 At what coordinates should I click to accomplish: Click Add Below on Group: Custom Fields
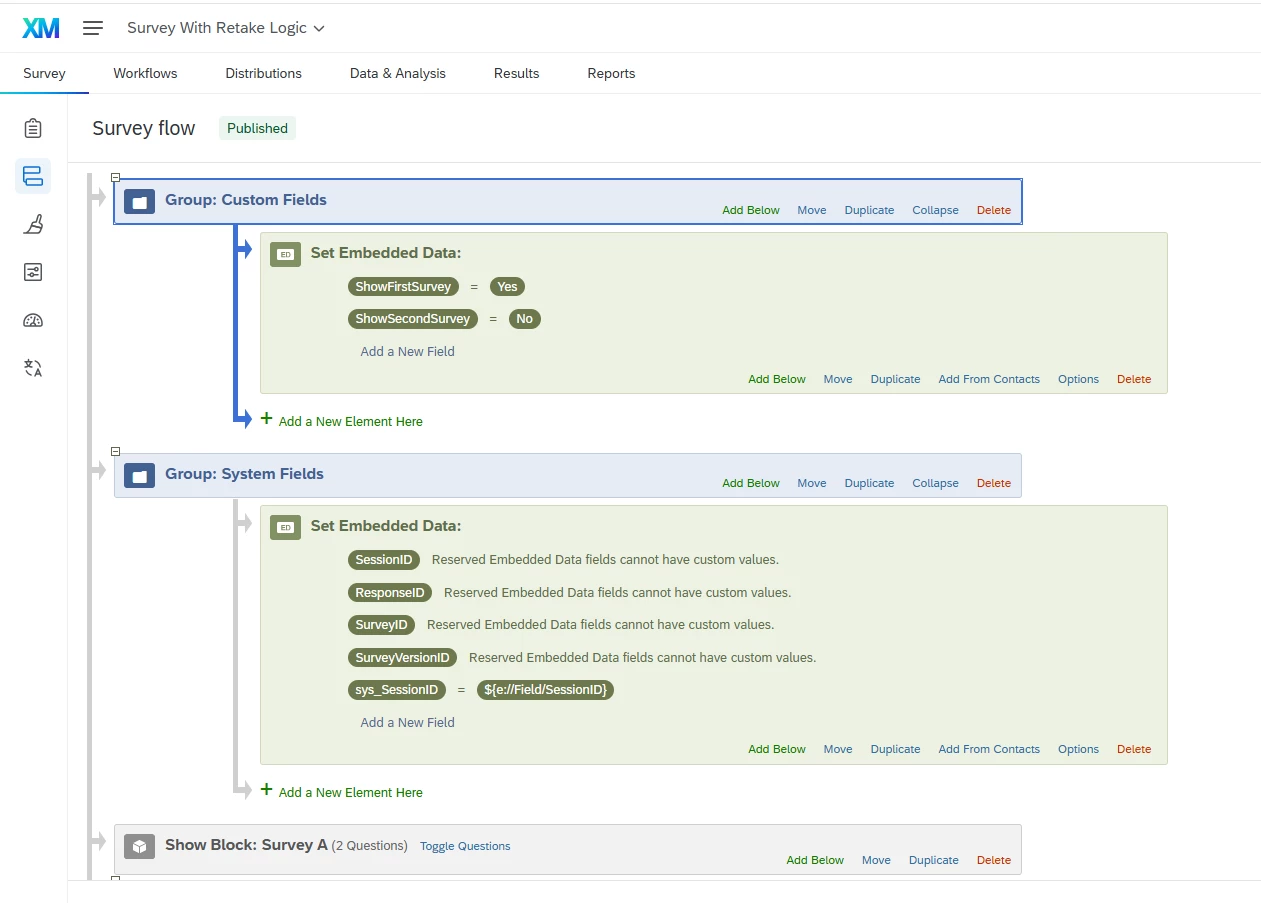click(x=751, y=210)
